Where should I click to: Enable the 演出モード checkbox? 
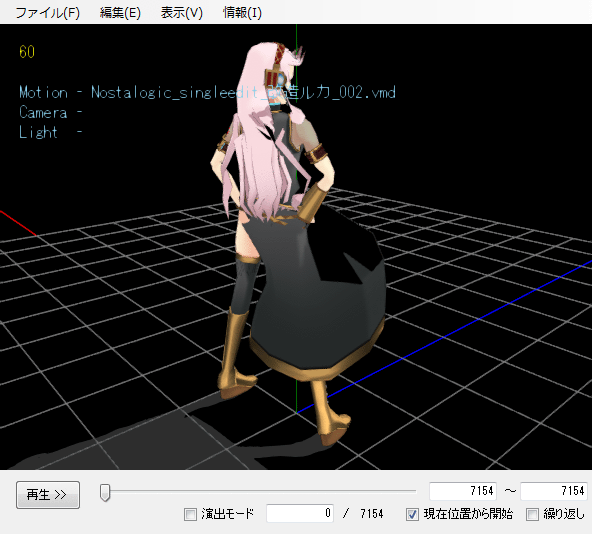[190, 514]
